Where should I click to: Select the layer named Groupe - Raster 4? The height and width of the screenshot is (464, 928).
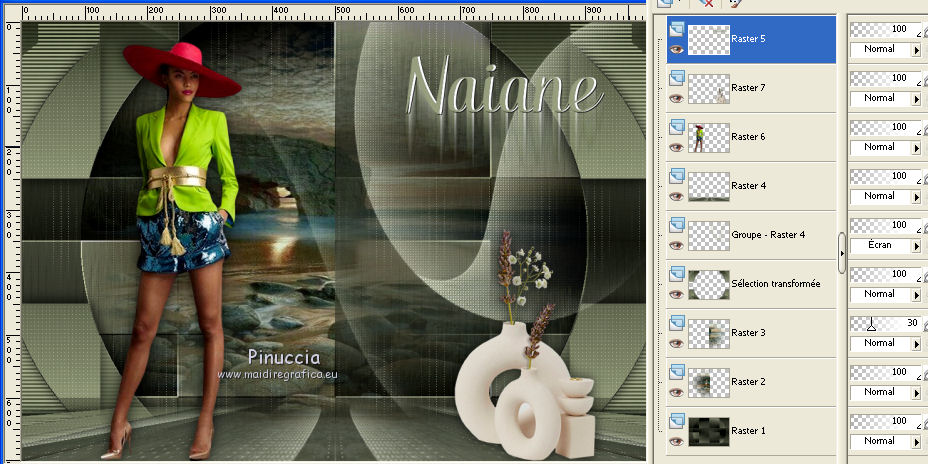(x=768, y=235)
